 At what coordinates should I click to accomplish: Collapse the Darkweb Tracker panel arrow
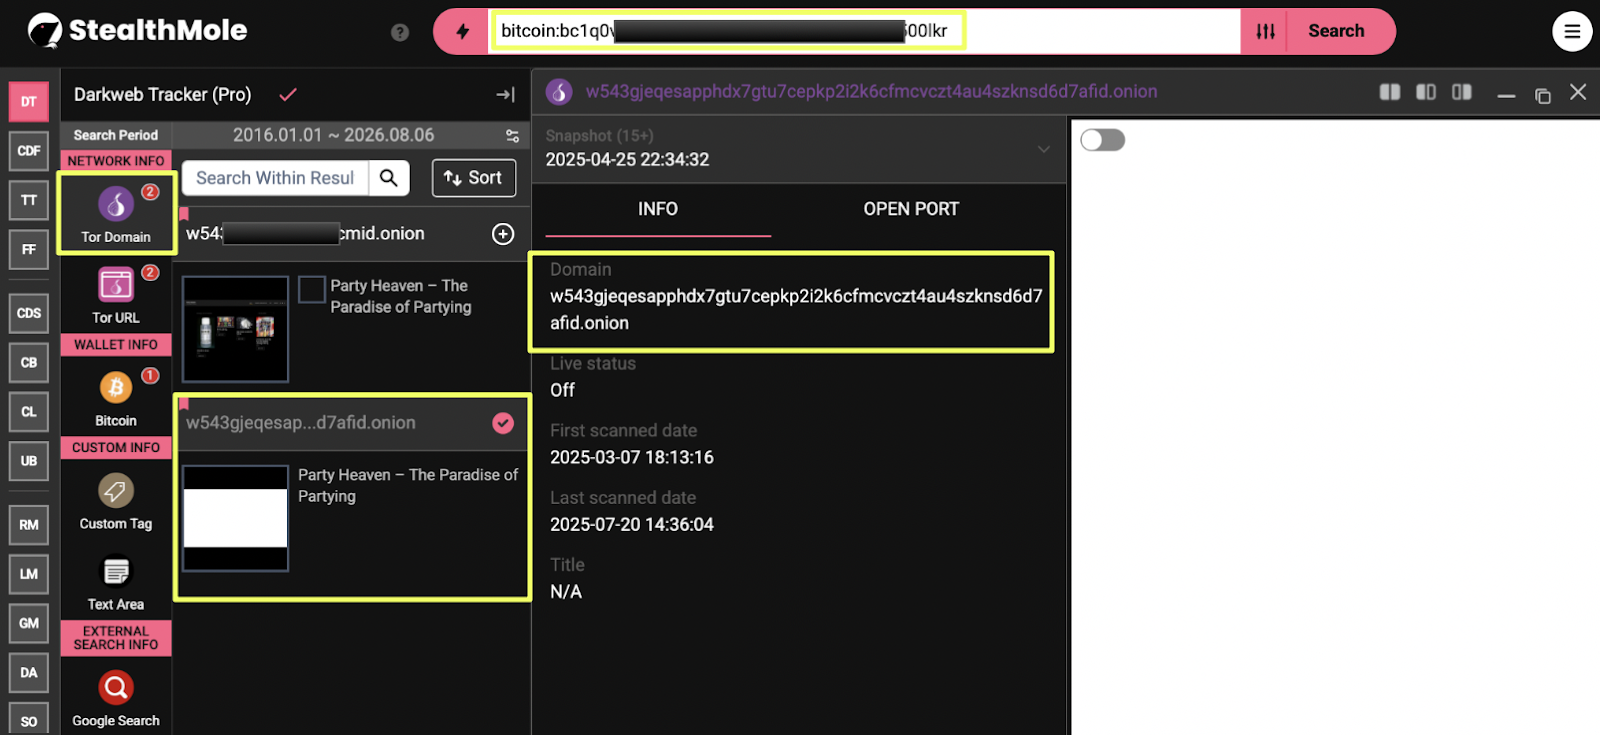[x=505, y=95]
